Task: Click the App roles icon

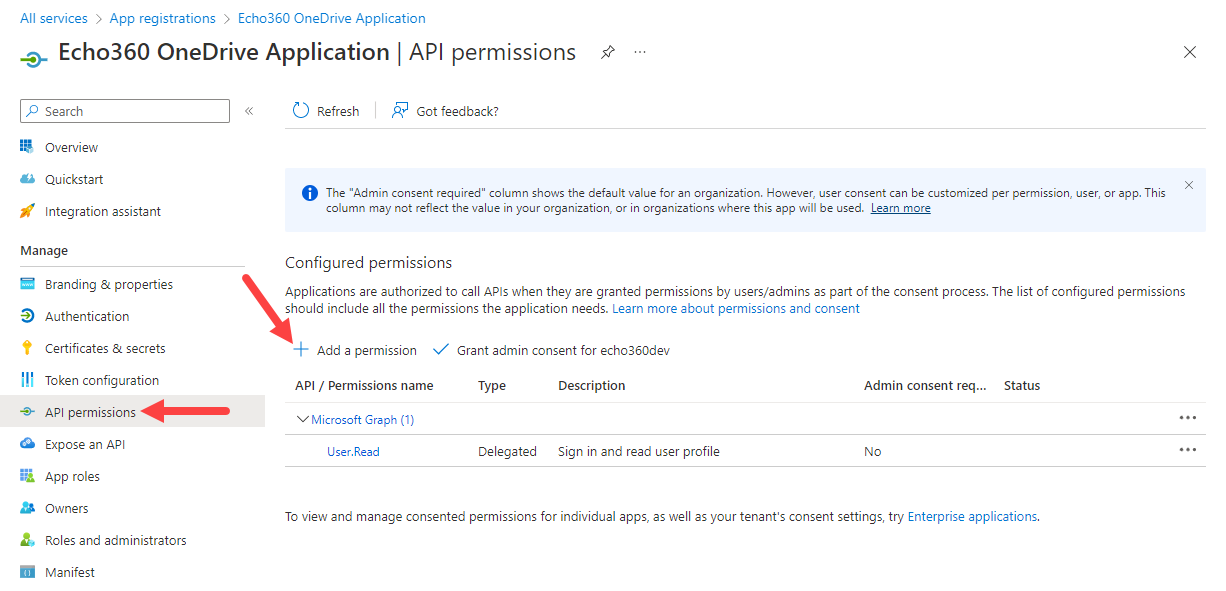Action: (27, 476)
